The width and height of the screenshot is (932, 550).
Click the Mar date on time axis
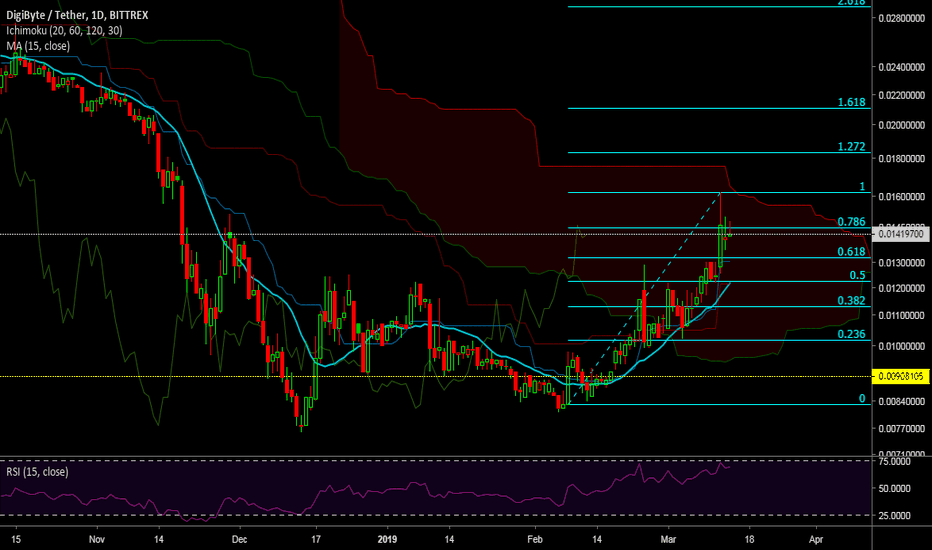click(669, 539)
